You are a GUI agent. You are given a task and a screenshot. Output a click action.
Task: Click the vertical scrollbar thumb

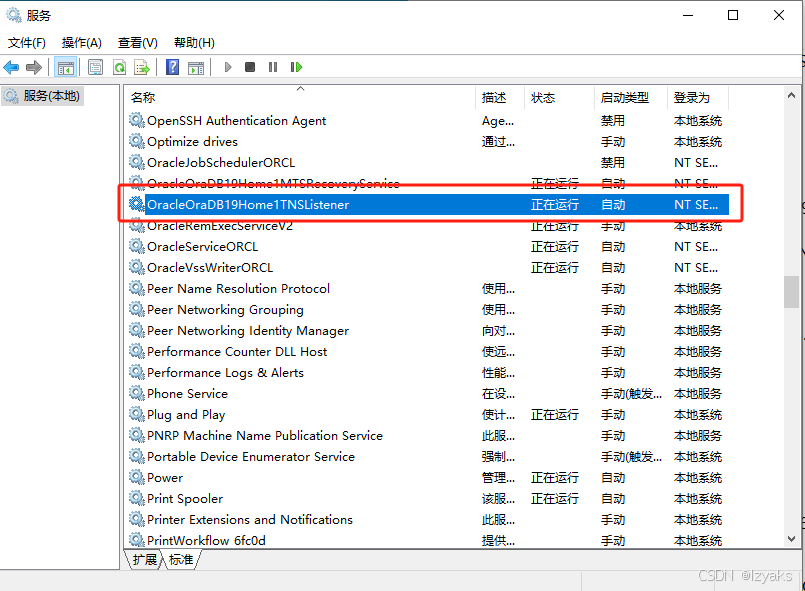tap(791, 292)
